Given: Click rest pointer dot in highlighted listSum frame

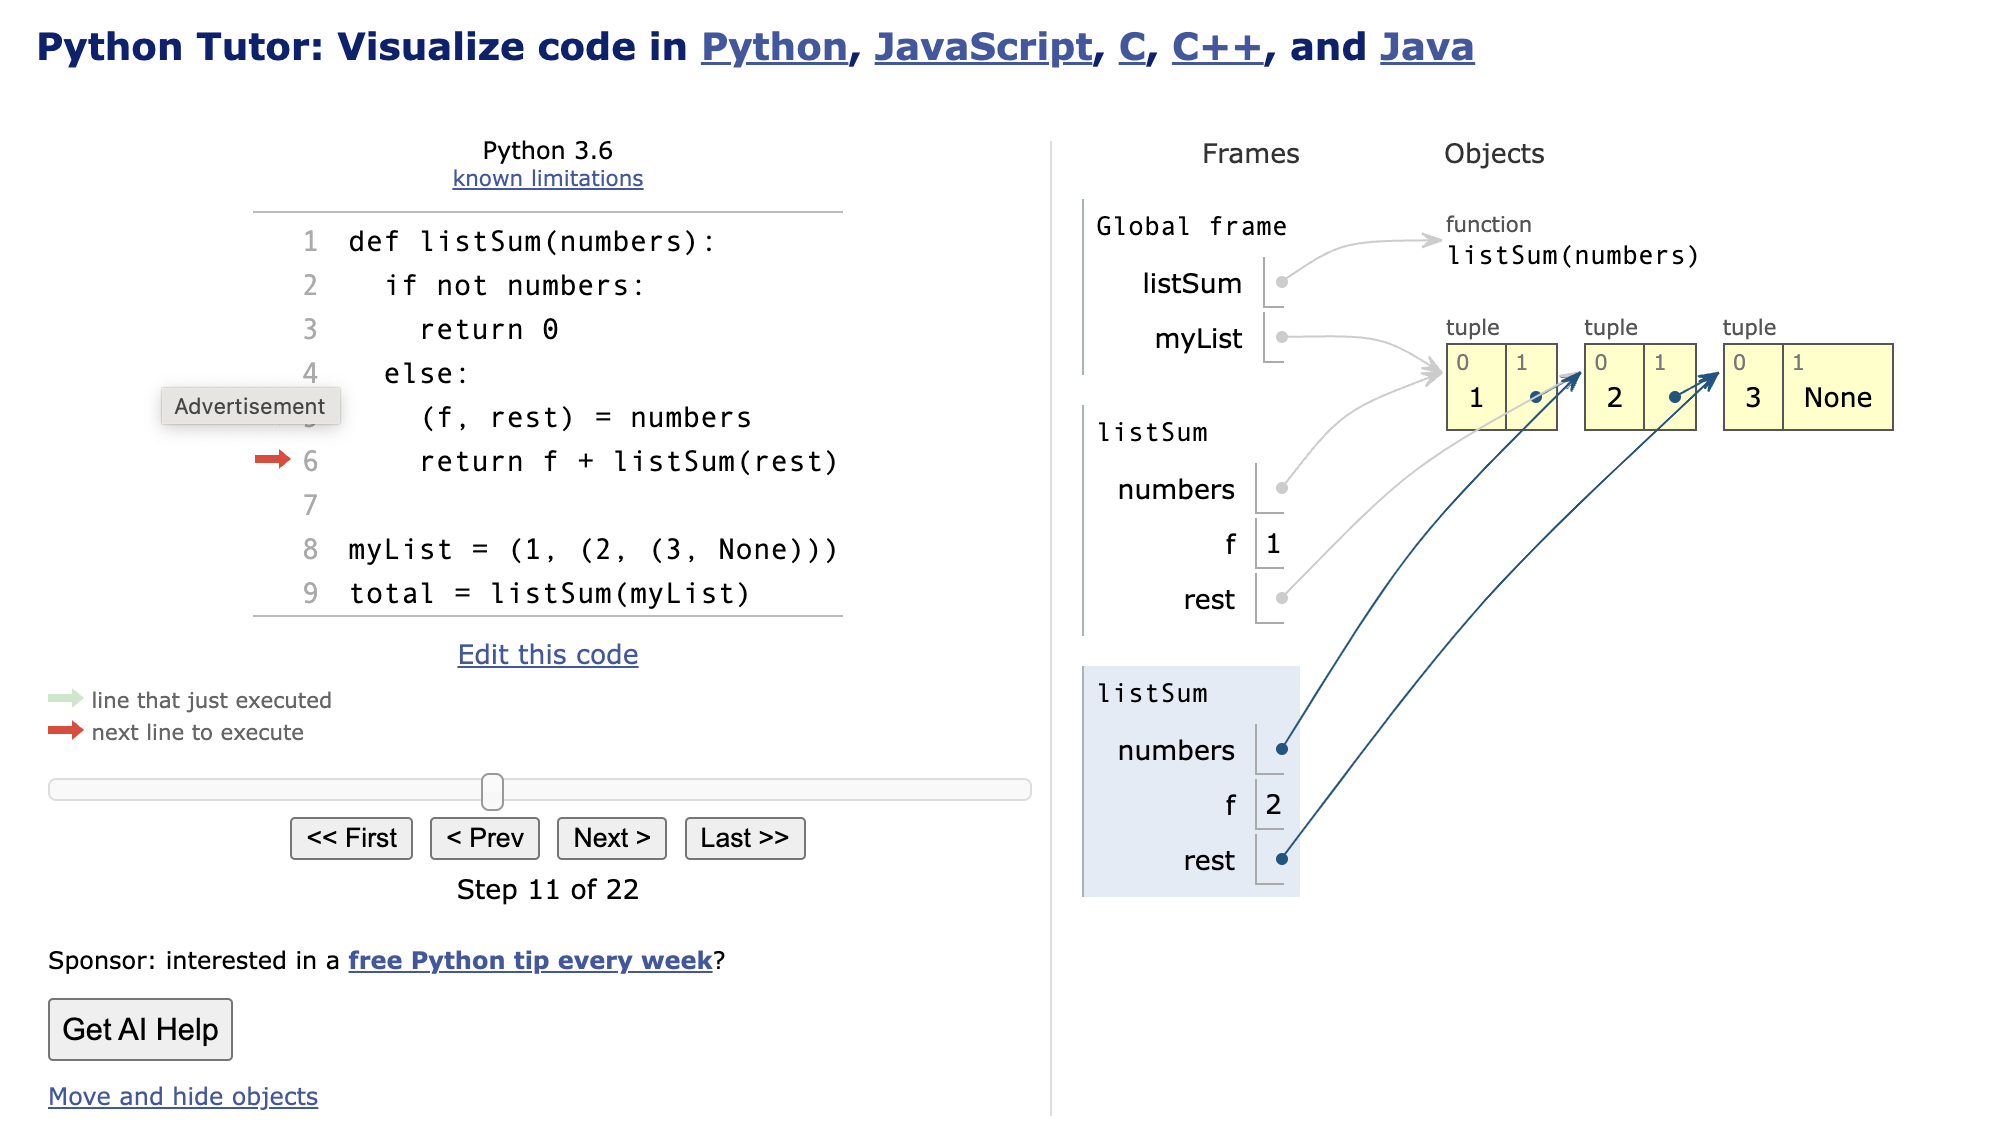Looking at the screenshot, I should click(1282, 859).
